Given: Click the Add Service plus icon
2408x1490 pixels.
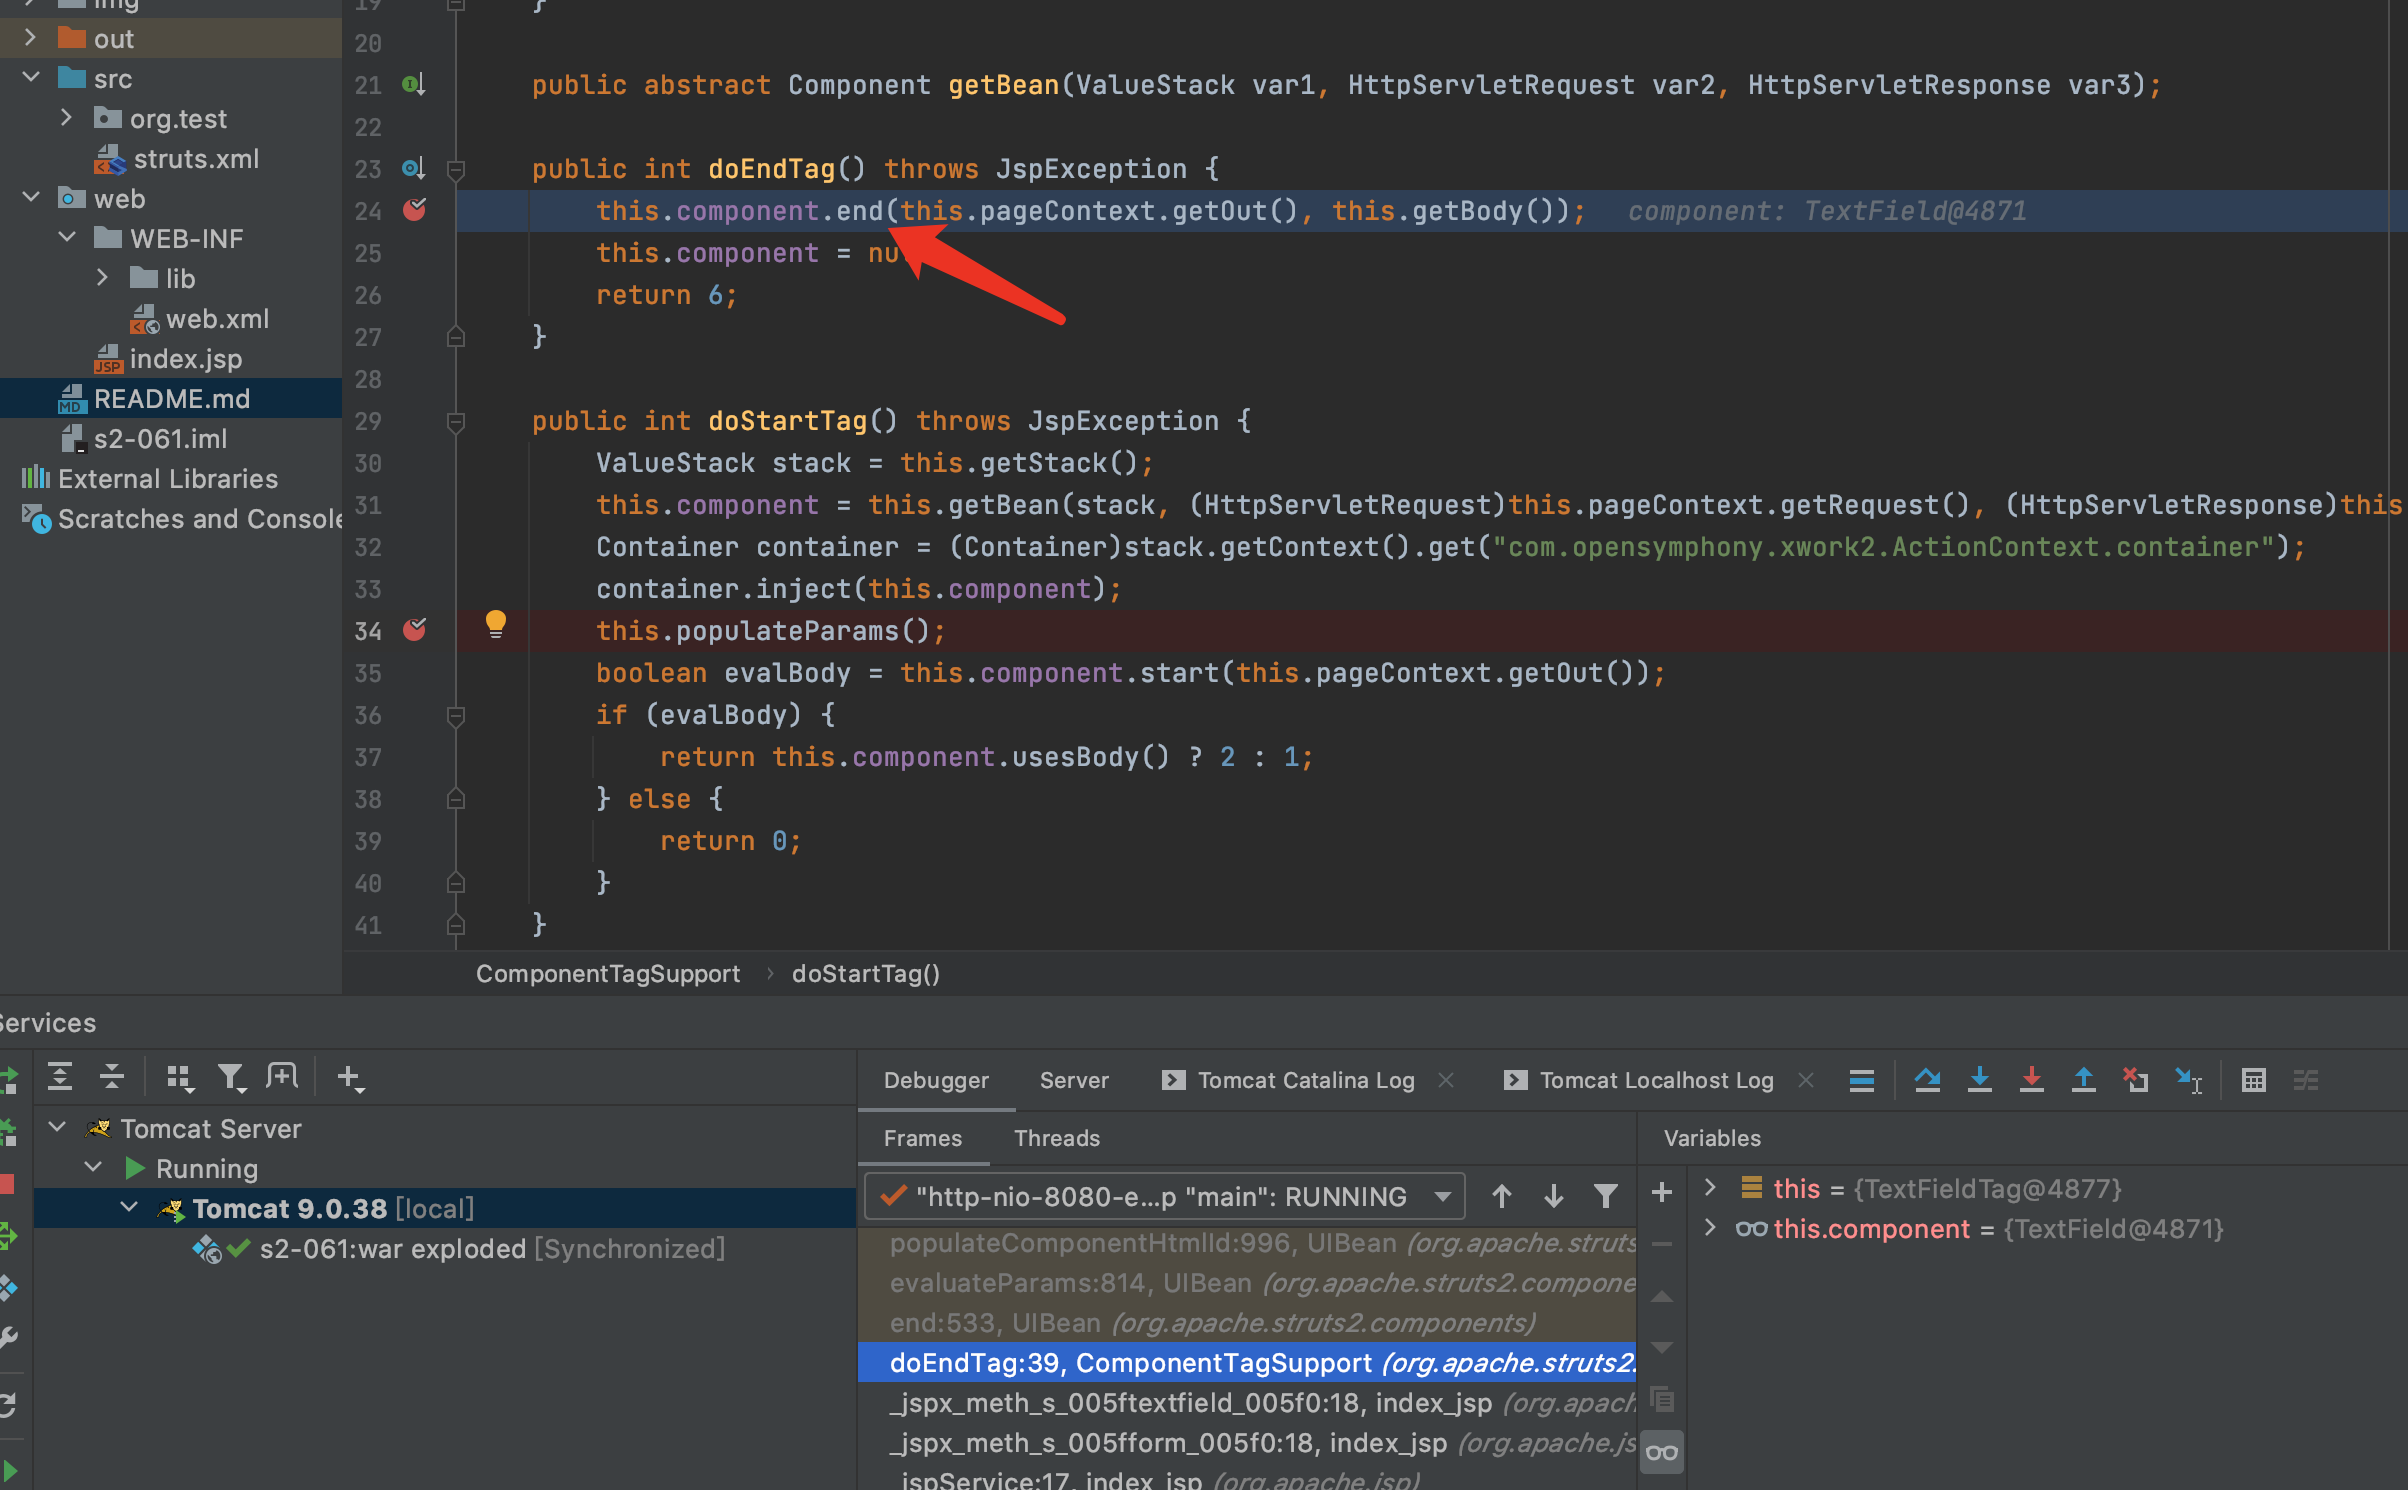Looking at the screenshot, I should tap(350, 1077).
